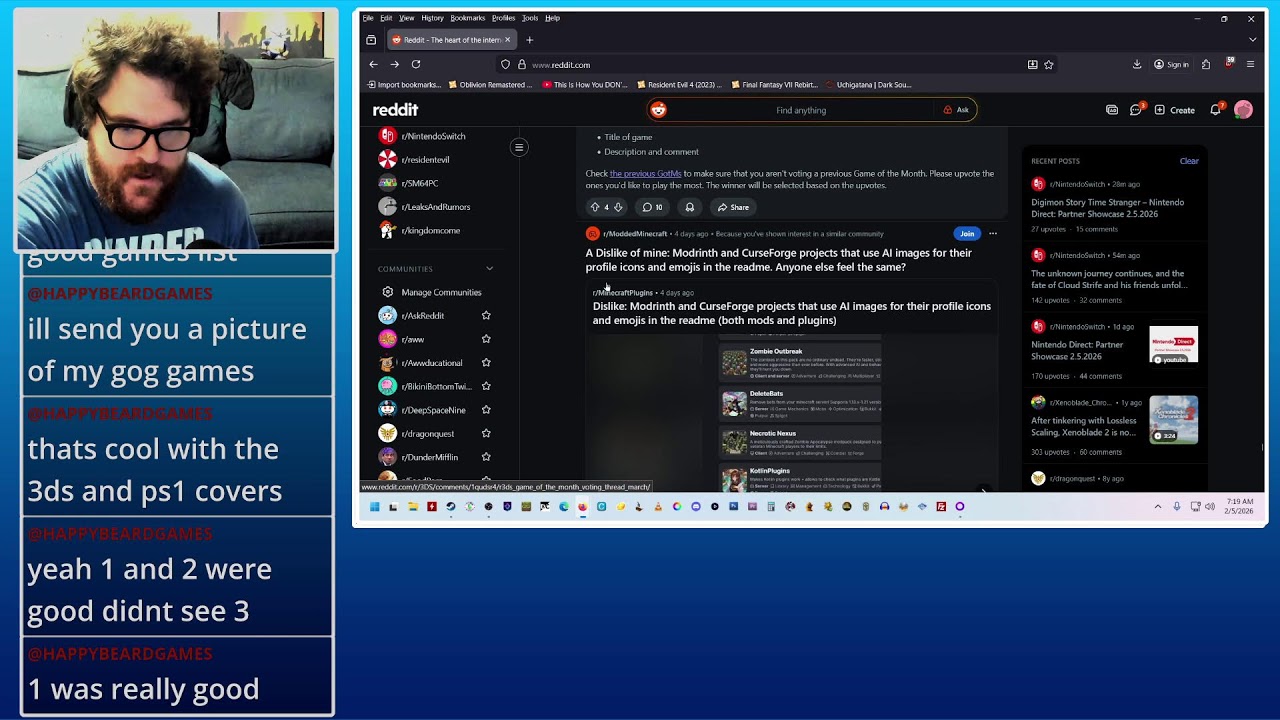This screenshot has width=1280, height=720.
Task: Open the Firefox File menu
Action: coord(368,18)
